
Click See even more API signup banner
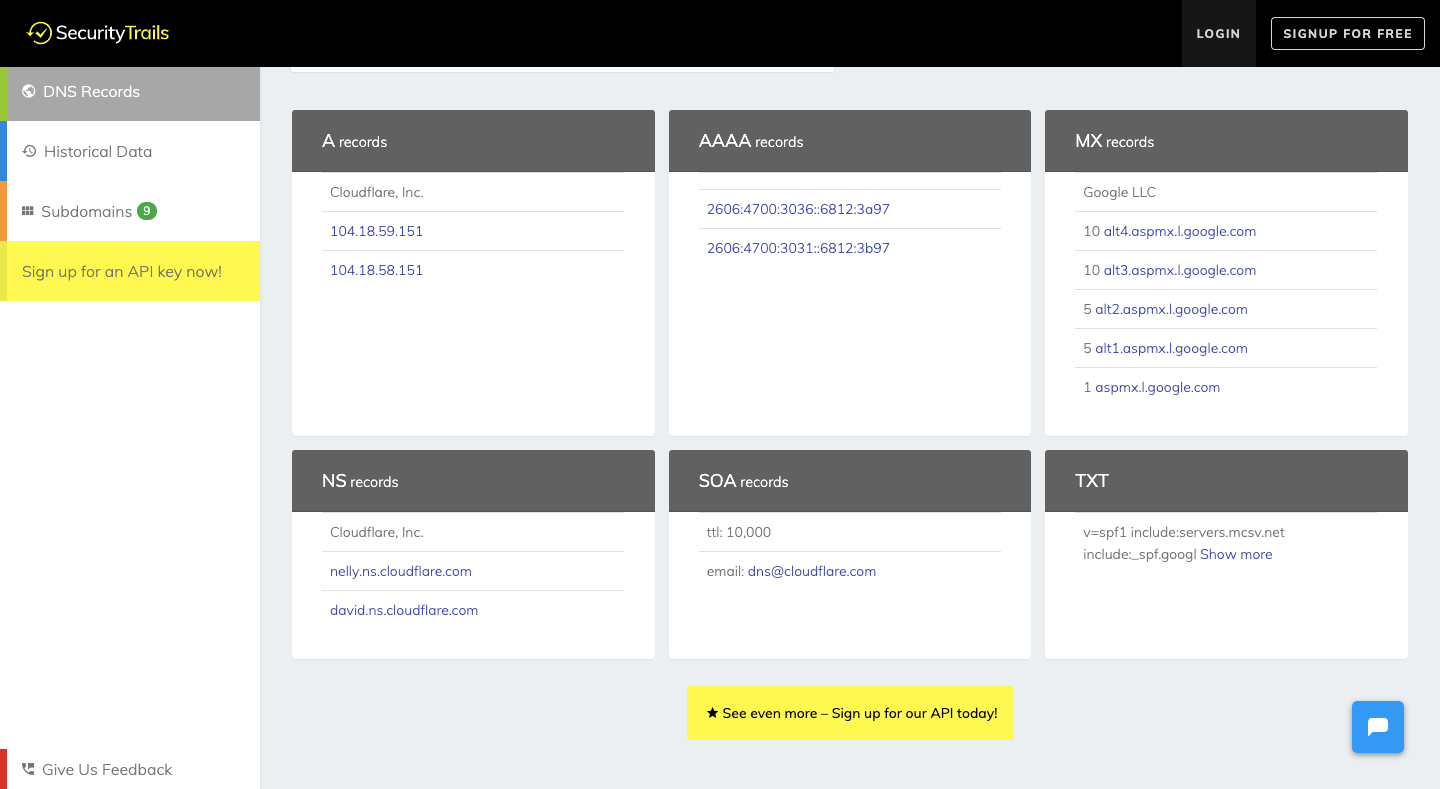(850, 713)
